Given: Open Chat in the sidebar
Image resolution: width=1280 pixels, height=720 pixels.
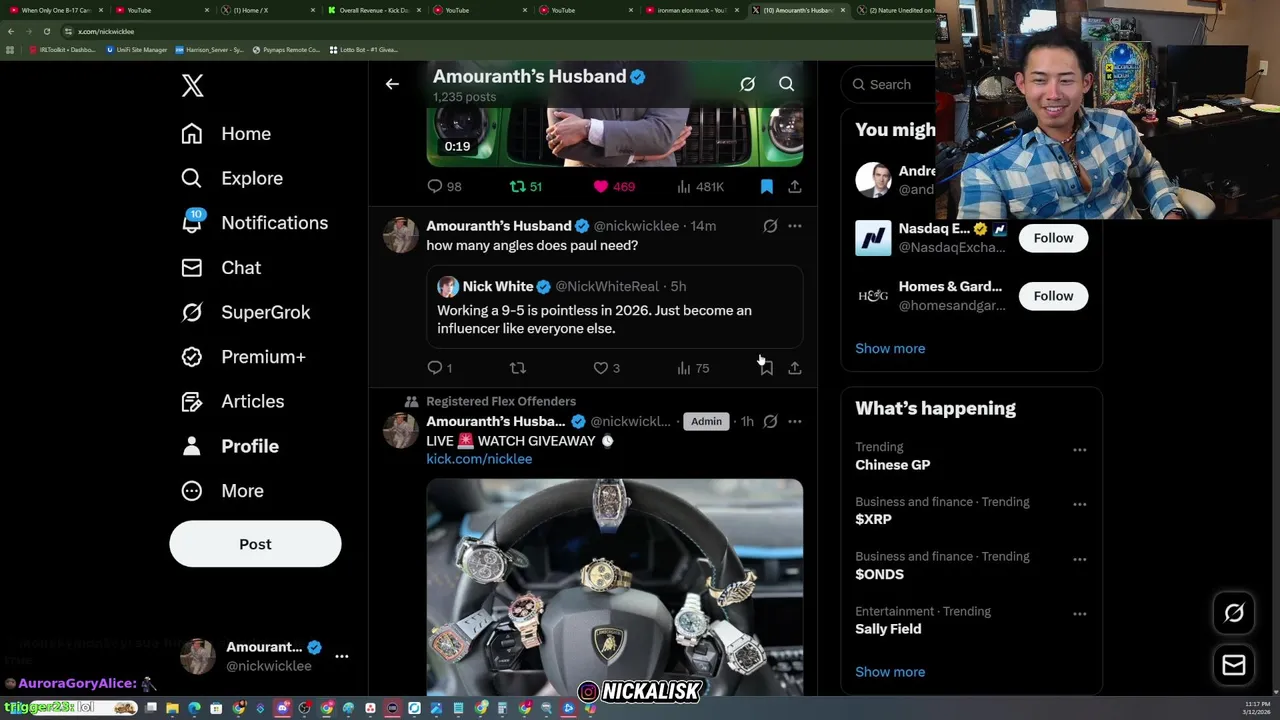Looking at the screenshot, I should pos(221,267).
